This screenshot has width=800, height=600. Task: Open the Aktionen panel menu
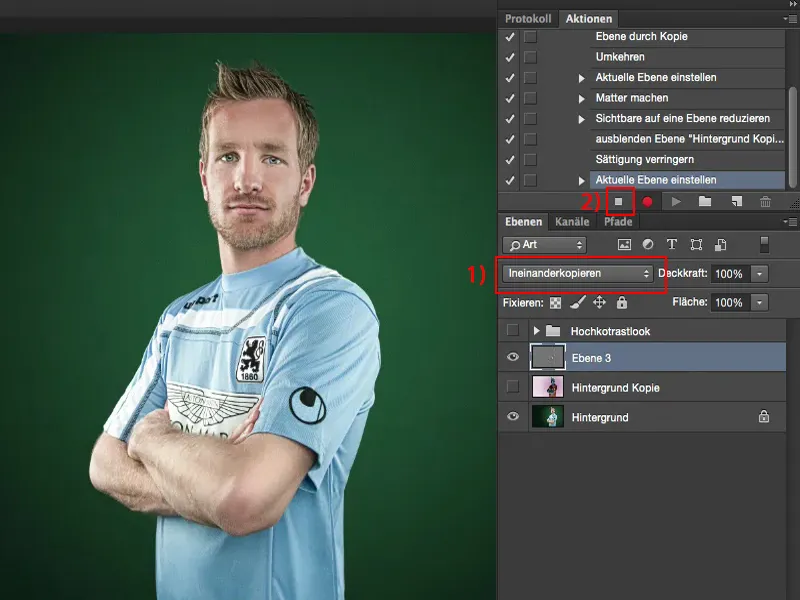click(791, 19)
